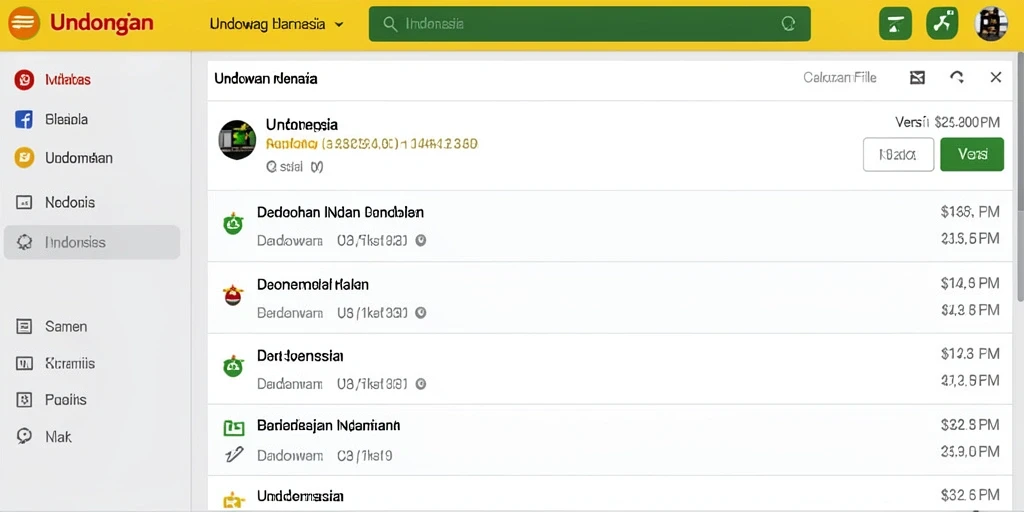The image size is (1024, 512).
Task: Click the green square icon beside Barledeajan
Action: 234,428
